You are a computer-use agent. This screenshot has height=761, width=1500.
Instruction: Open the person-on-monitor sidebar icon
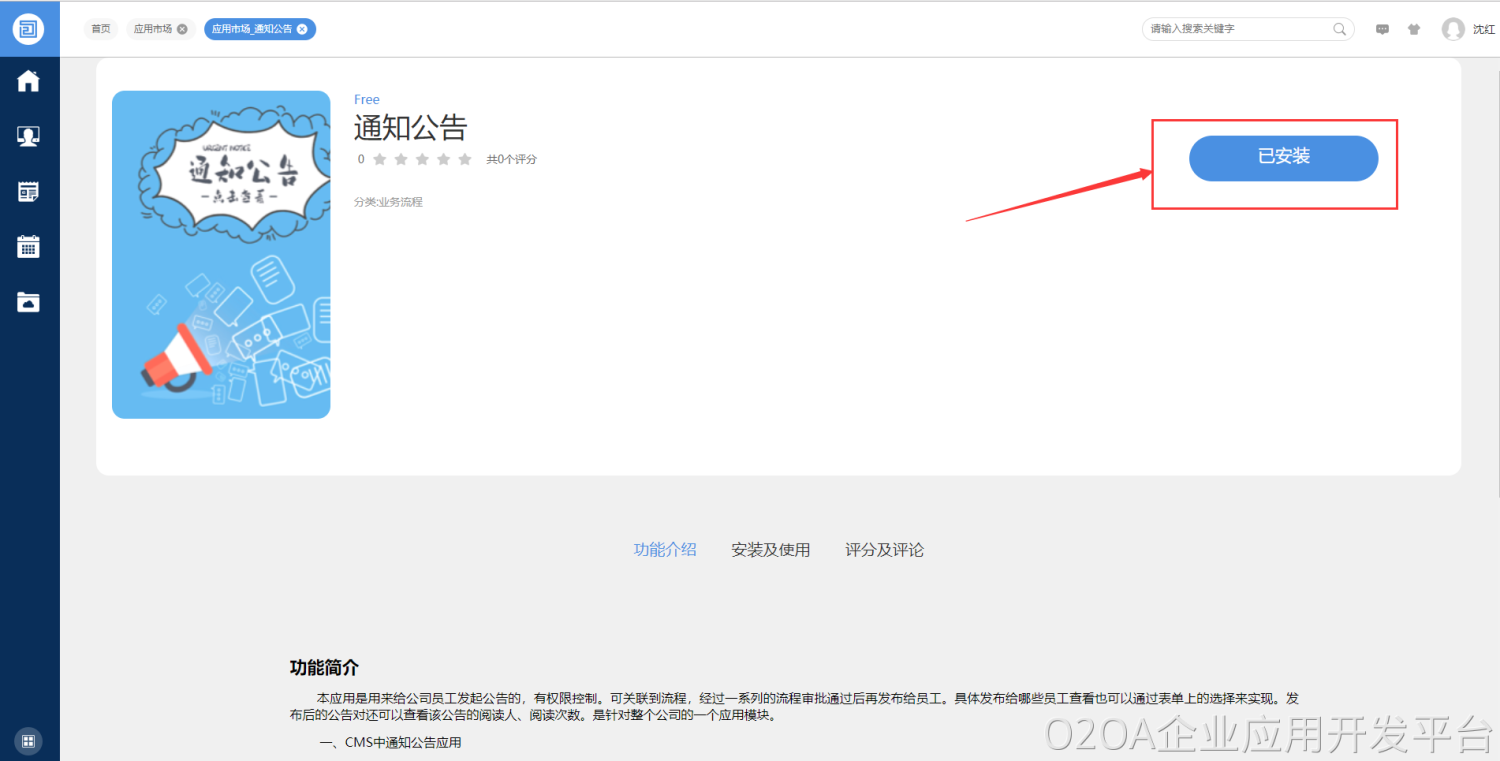[29, 137]
